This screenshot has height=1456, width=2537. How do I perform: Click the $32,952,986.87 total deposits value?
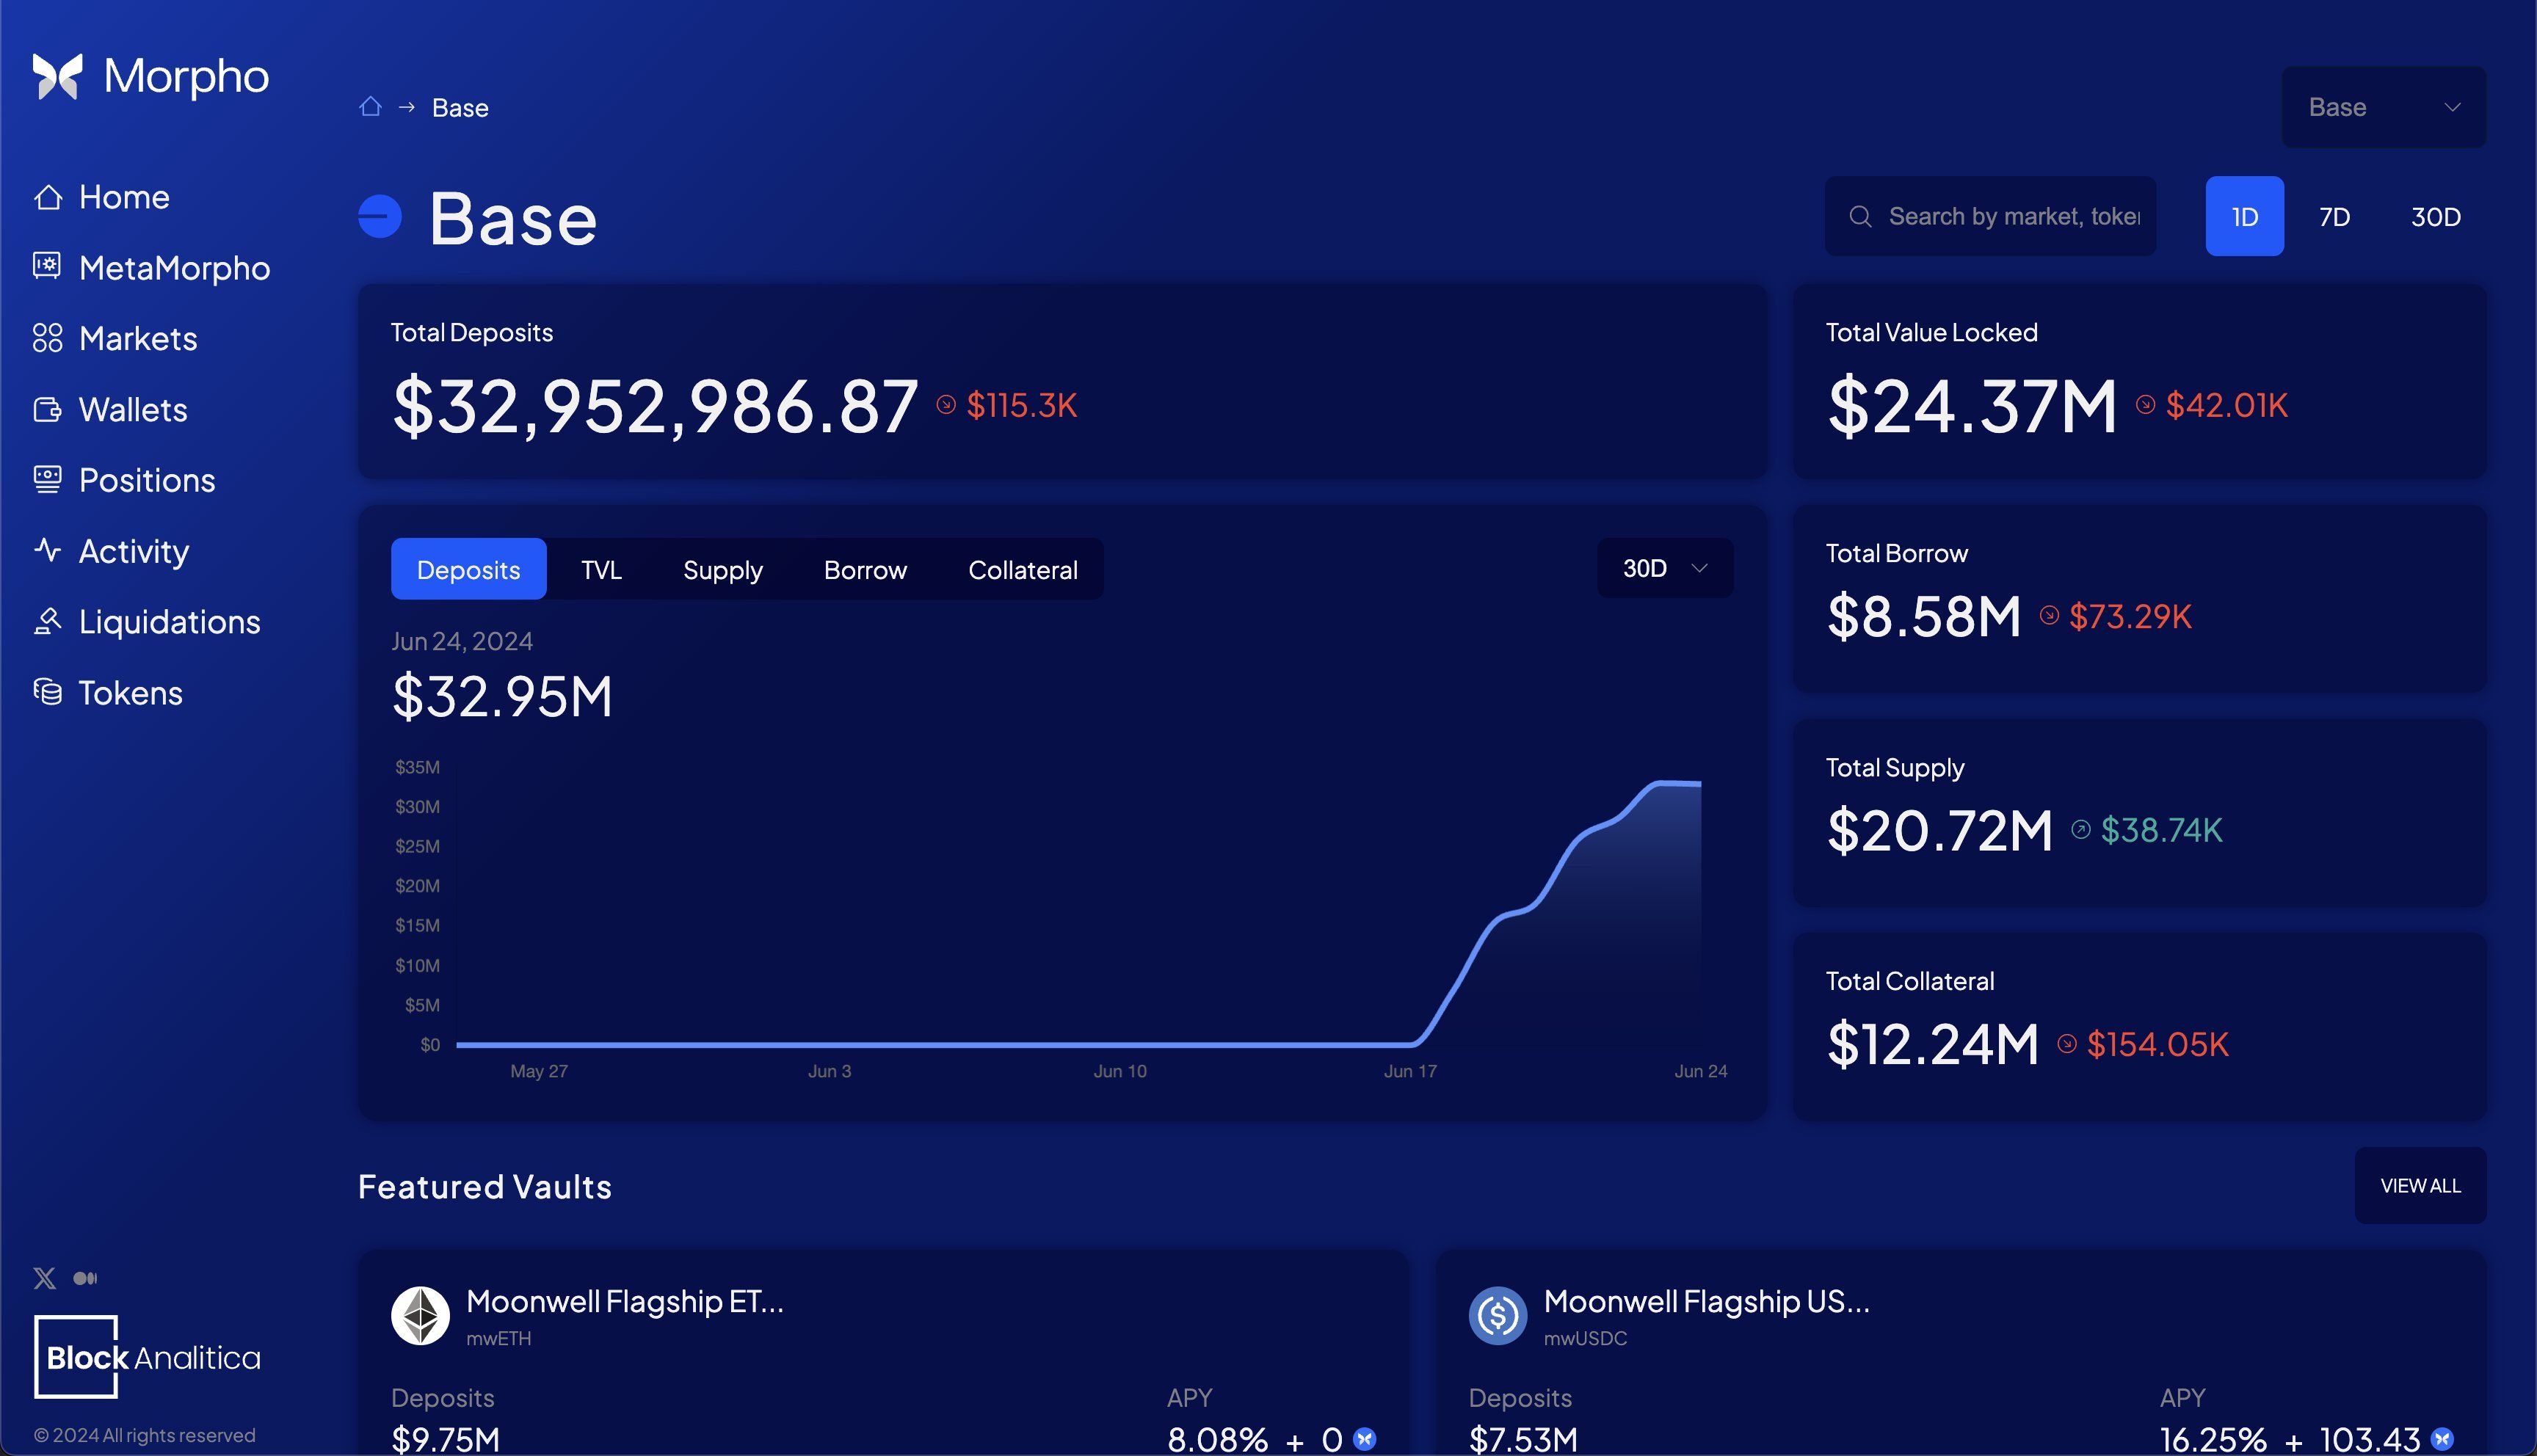point(655,406)
